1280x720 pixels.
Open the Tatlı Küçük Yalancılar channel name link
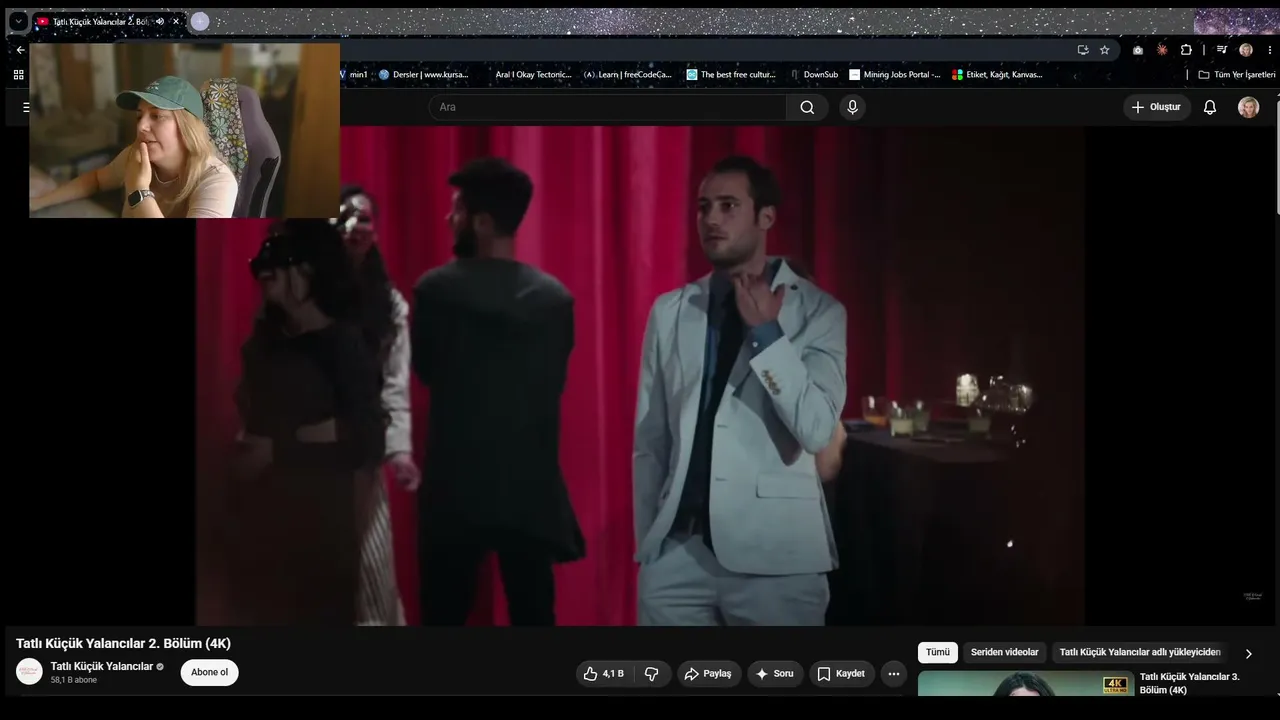tap(102, 666)
